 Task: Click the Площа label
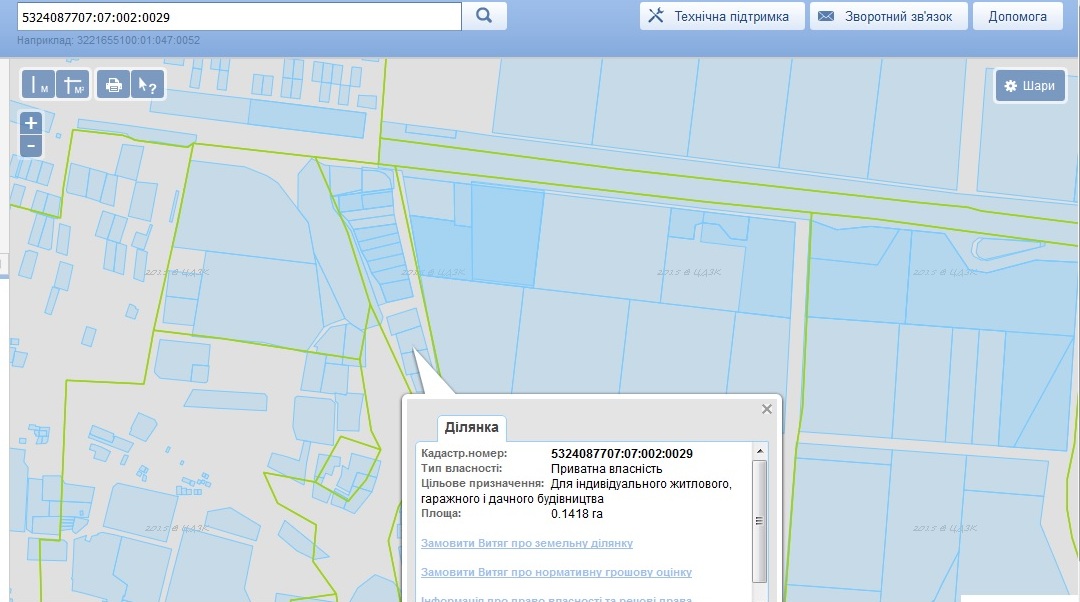442,513
